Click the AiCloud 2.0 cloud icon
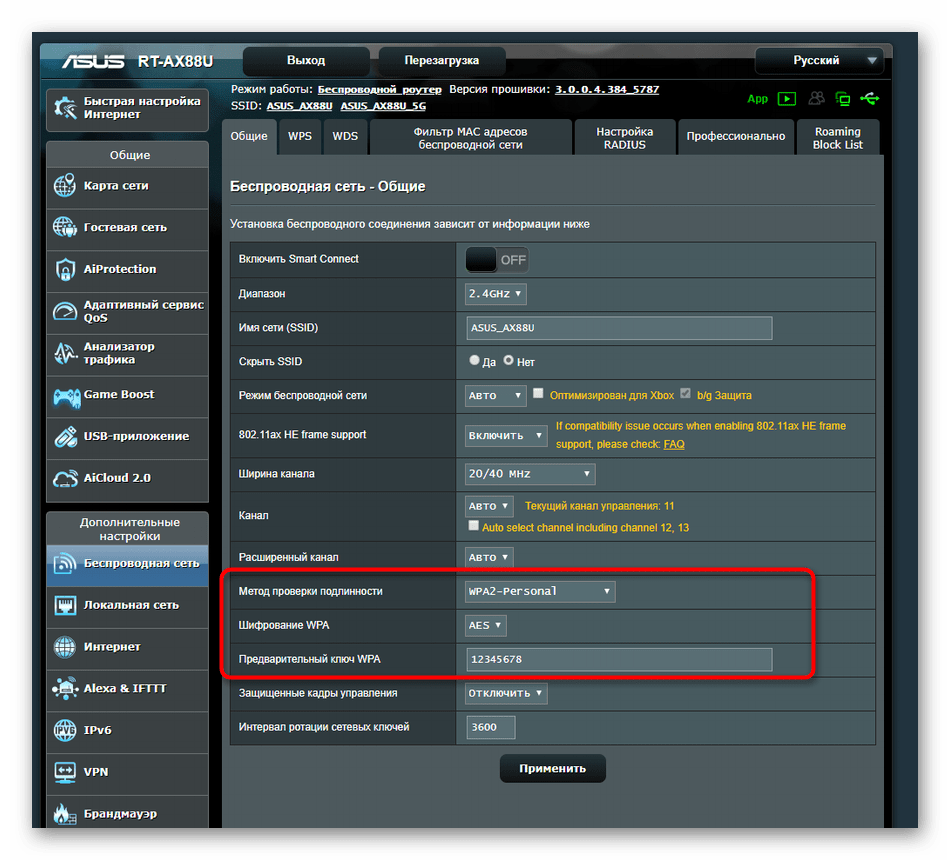 click(x=65, y=478)
